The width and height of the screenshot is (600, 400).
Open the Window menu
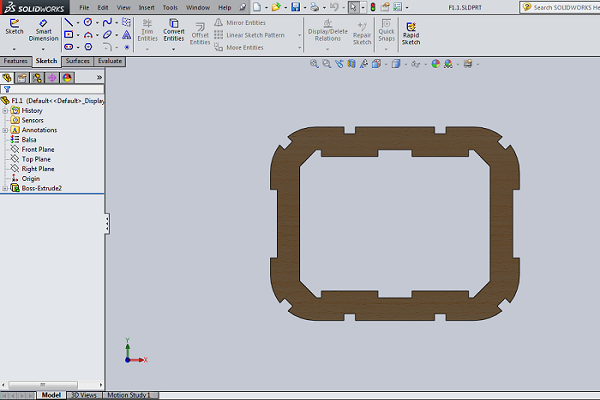pyautogui.click(x=198, y=7)
